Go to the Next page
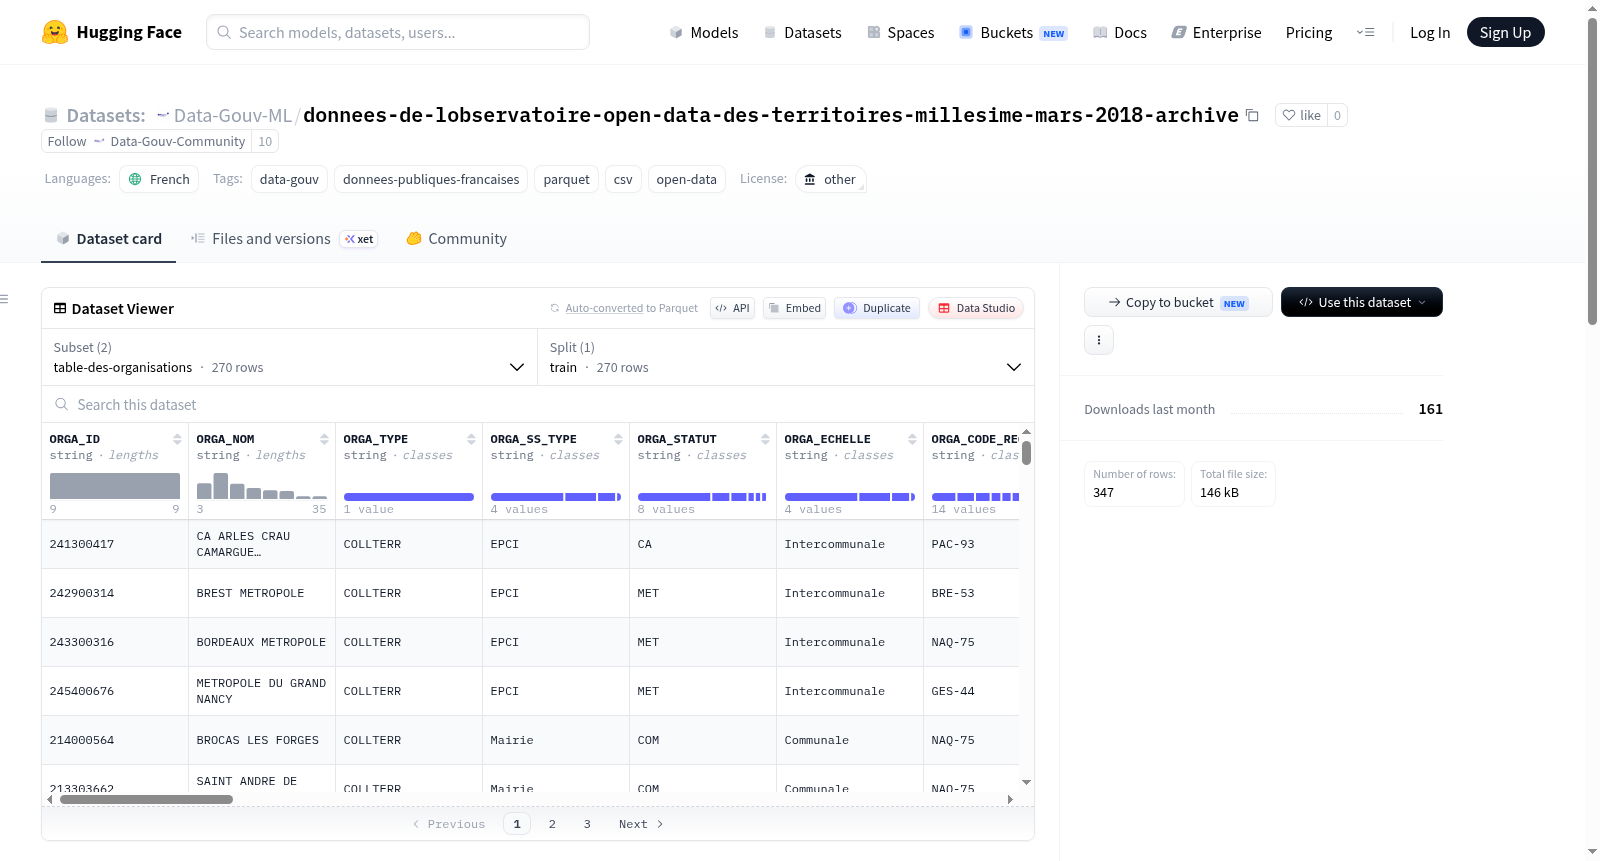This screenshot has width=1600, height=861. pyautogui.click(x=641, y=824)
